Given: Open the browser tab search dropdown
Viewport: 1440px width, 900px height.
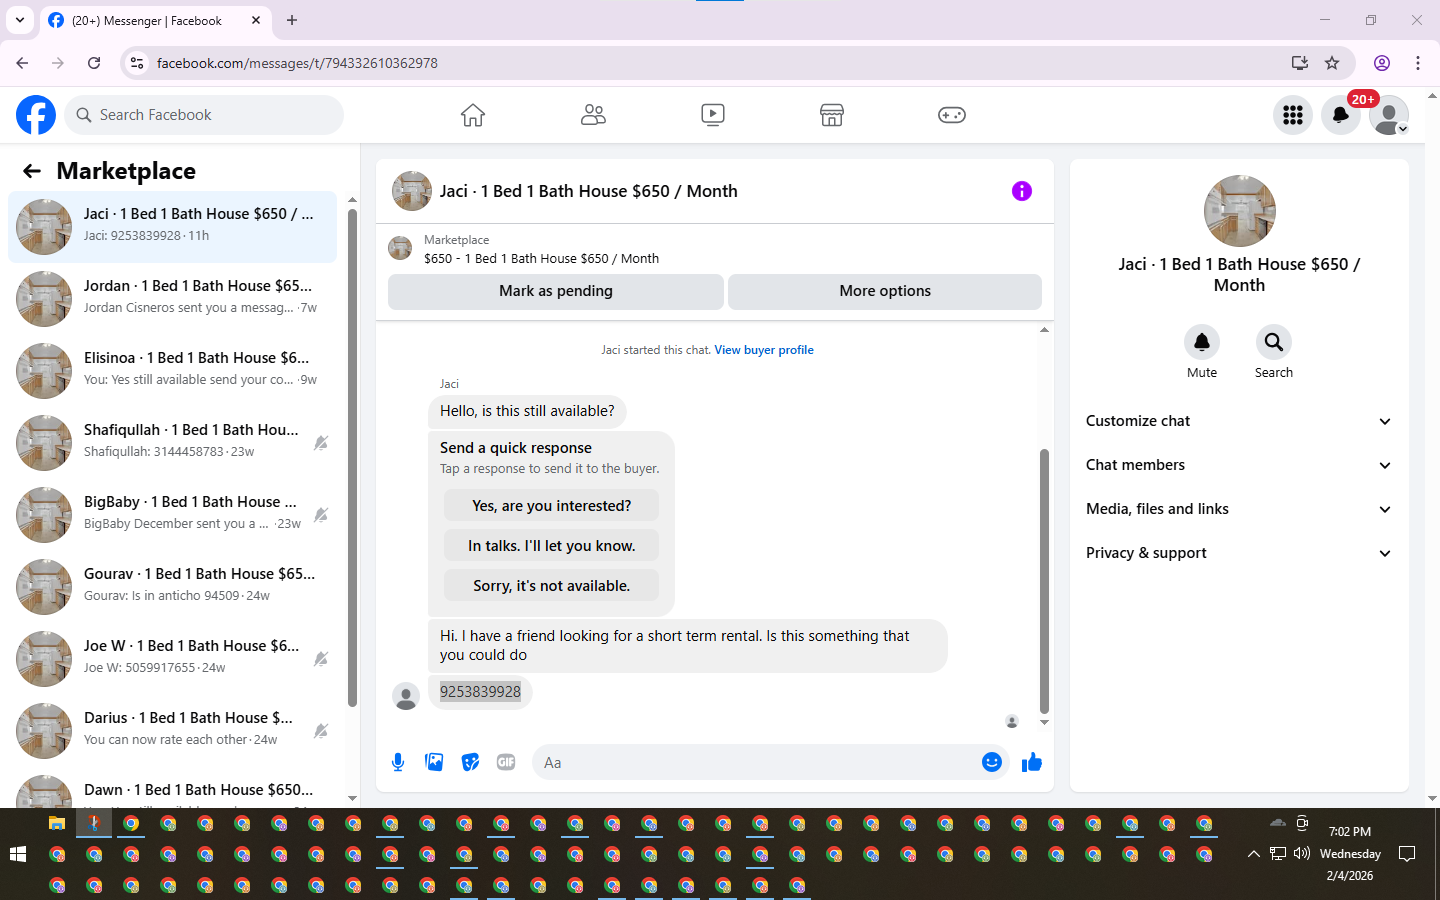Looking at the screenshot, I should [19, 20].
